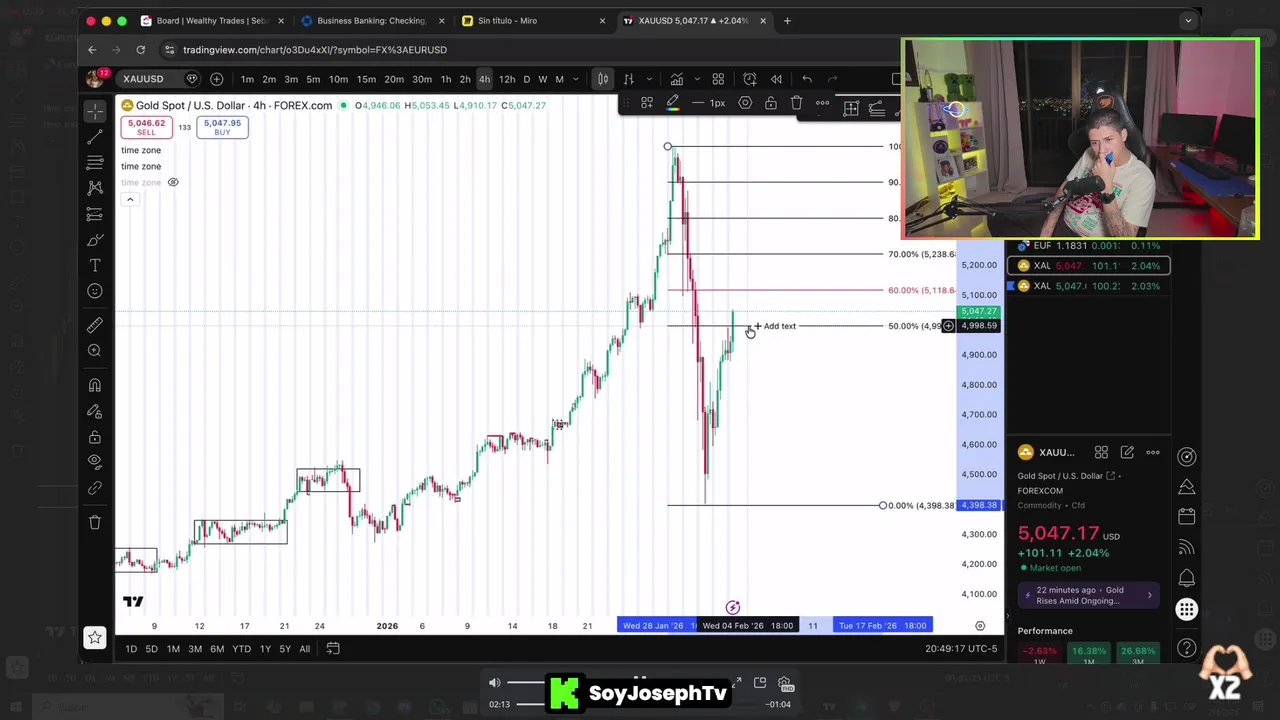Delete the selected Fibonacci drawing
This screenshot has height=720, width=1280.
coord(796,103)
